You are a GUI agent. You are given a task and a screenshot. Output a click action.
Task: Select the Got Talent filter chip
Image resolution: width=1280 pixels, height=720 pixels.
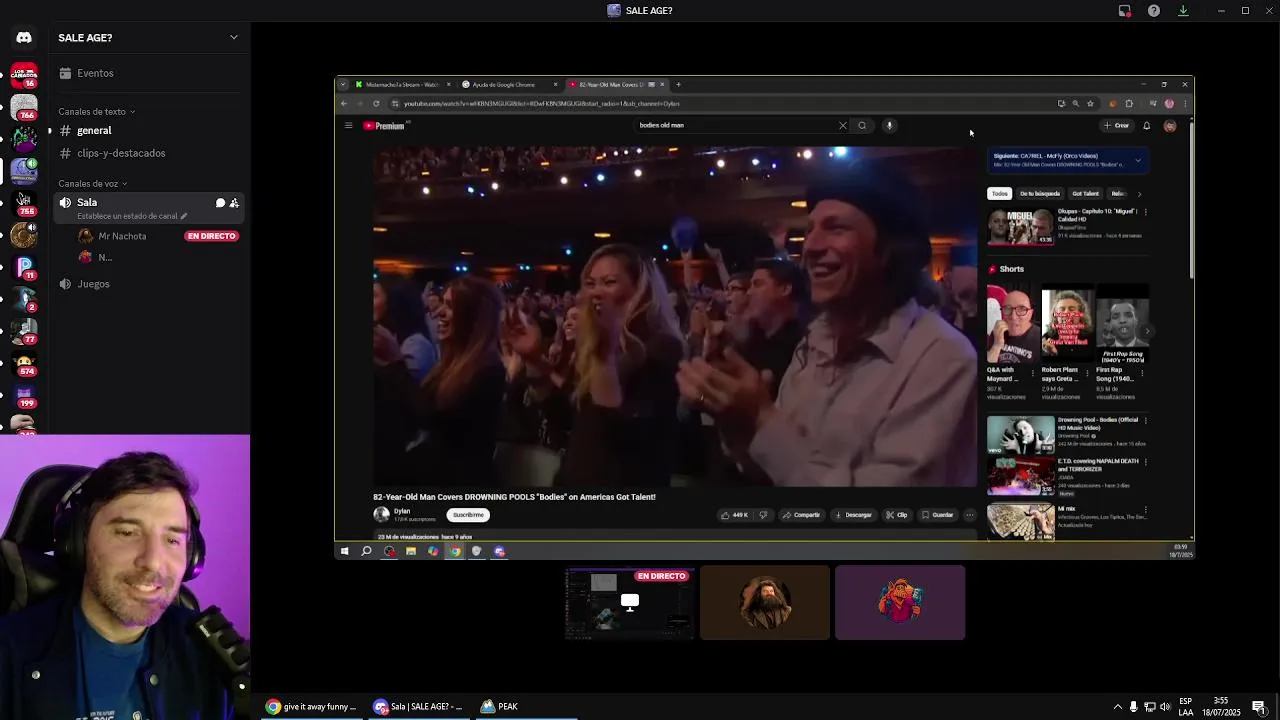pos(1085,194)
